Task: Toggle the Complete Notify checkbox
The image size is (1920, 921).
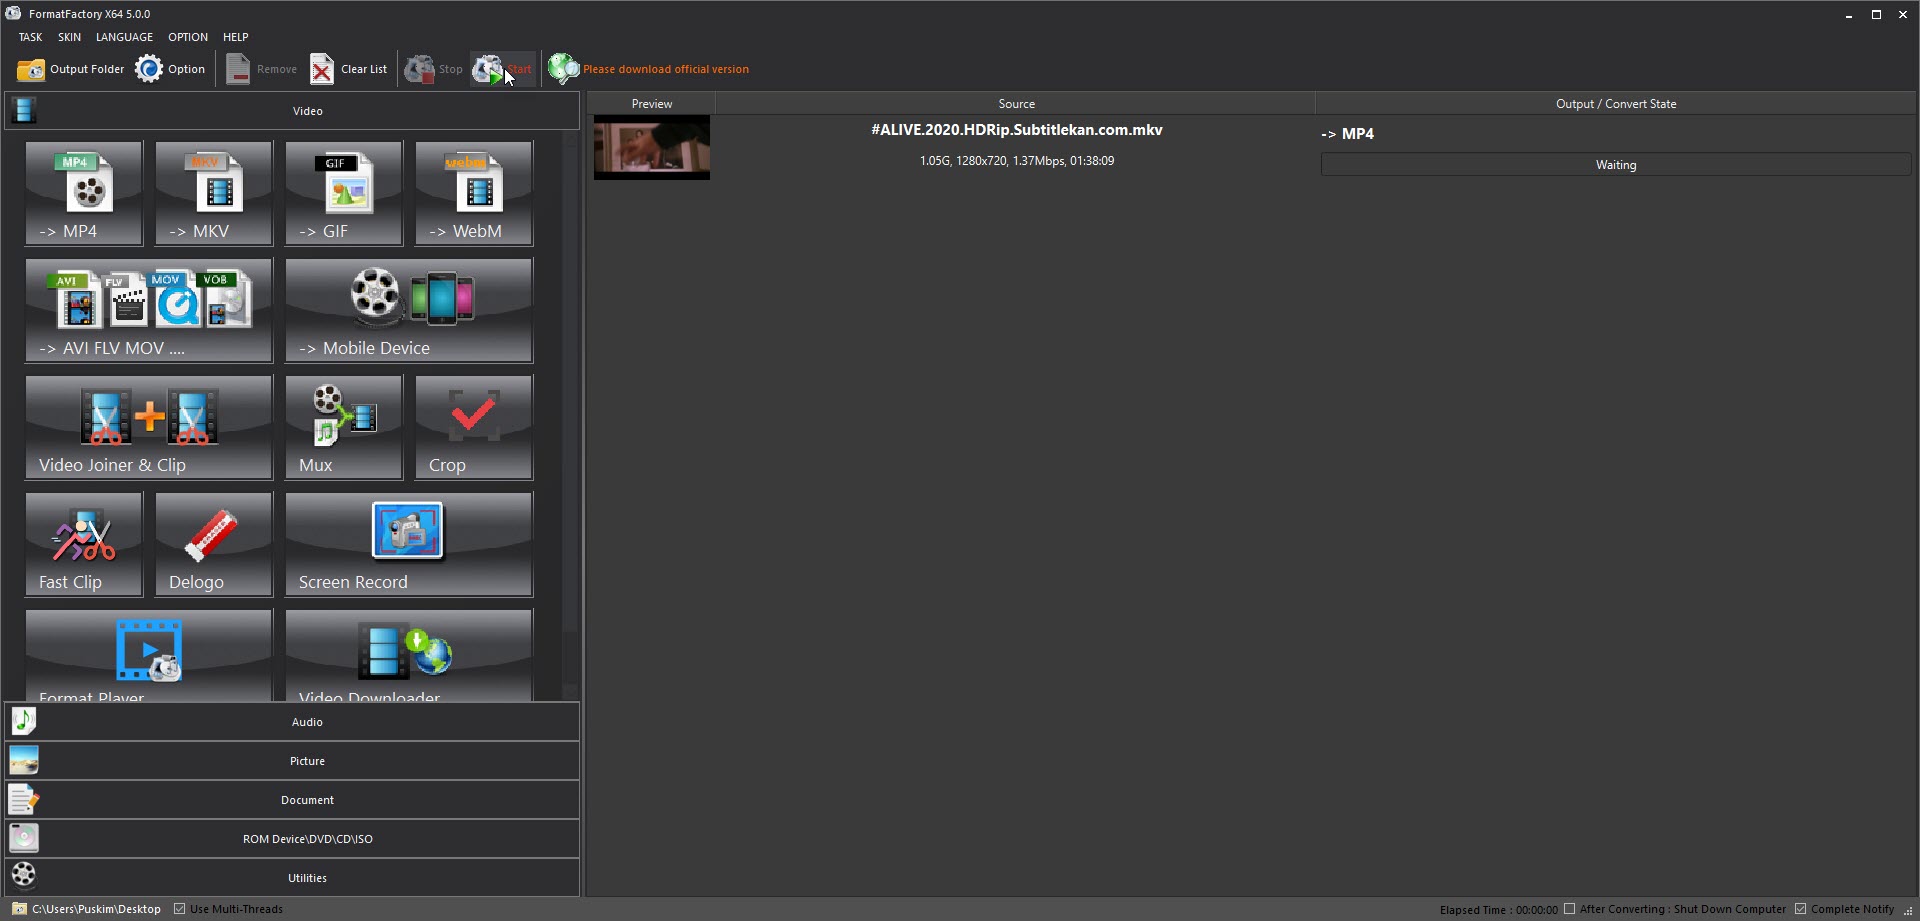Action: 1801,909
